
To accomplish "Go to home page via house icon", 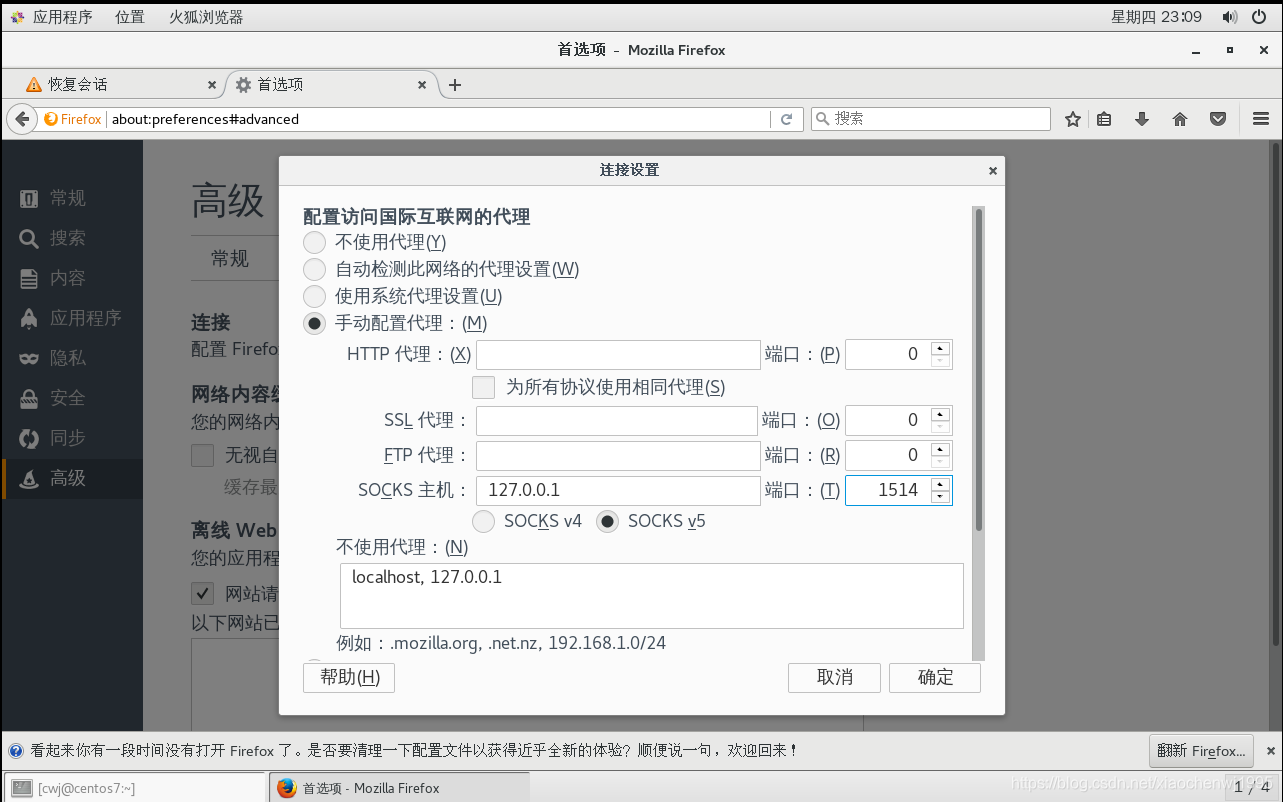I will pos(1180,119).
